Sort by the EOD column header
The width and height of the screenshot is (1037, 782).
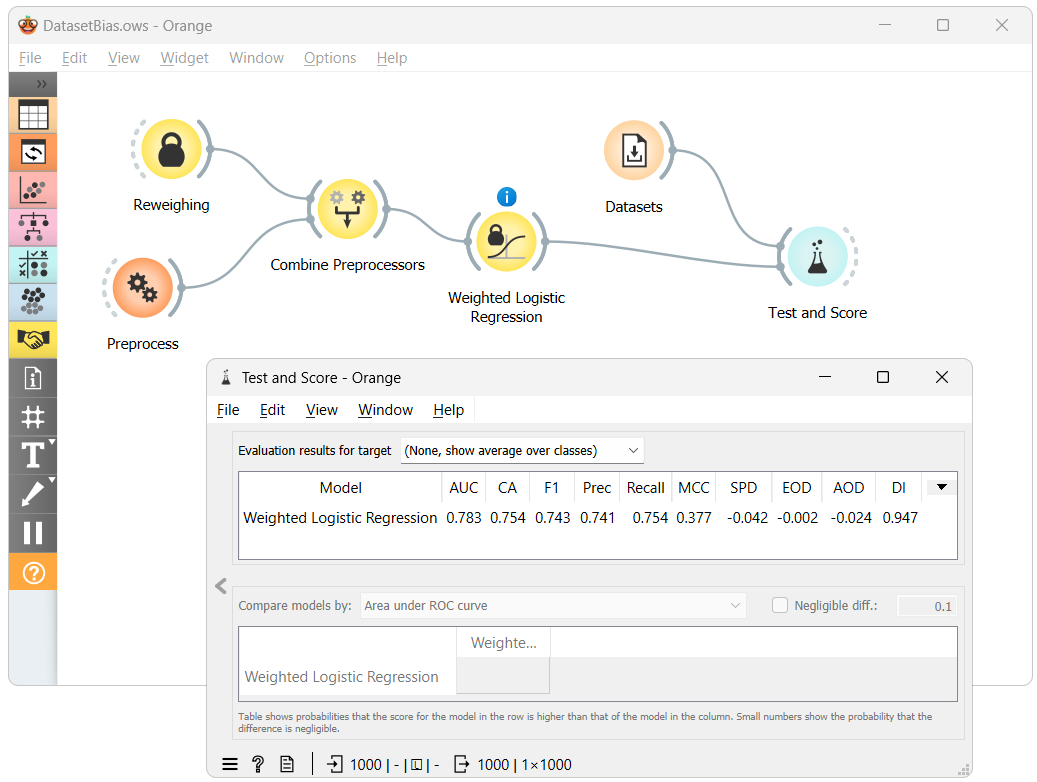[x=796, y=488]
